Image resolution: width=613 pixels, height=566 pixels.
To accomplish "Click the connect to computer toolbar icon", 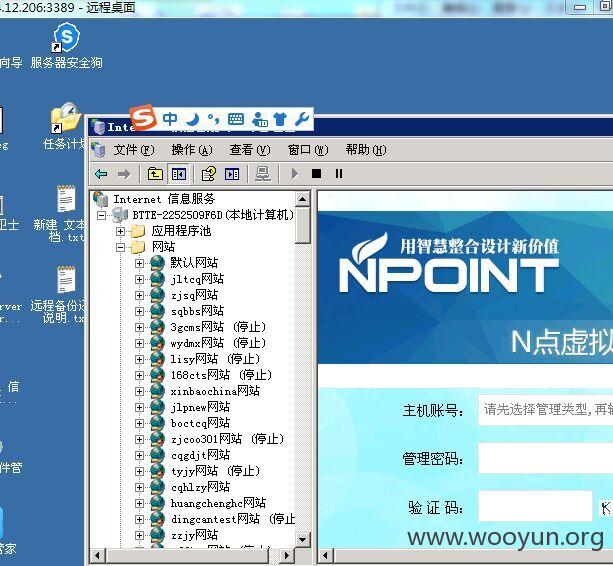I will pyautogui.click(x=263, y=174).
